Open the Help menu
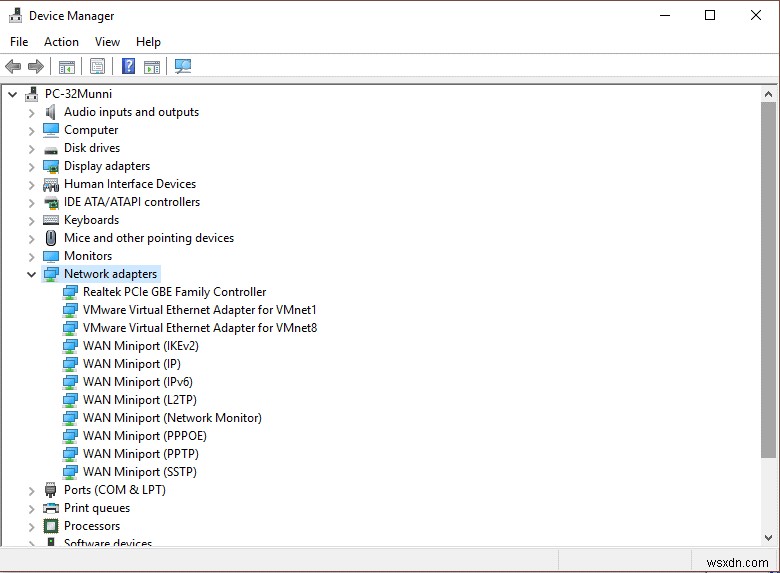This screenshot has height=573, width=780. (148, 42)
